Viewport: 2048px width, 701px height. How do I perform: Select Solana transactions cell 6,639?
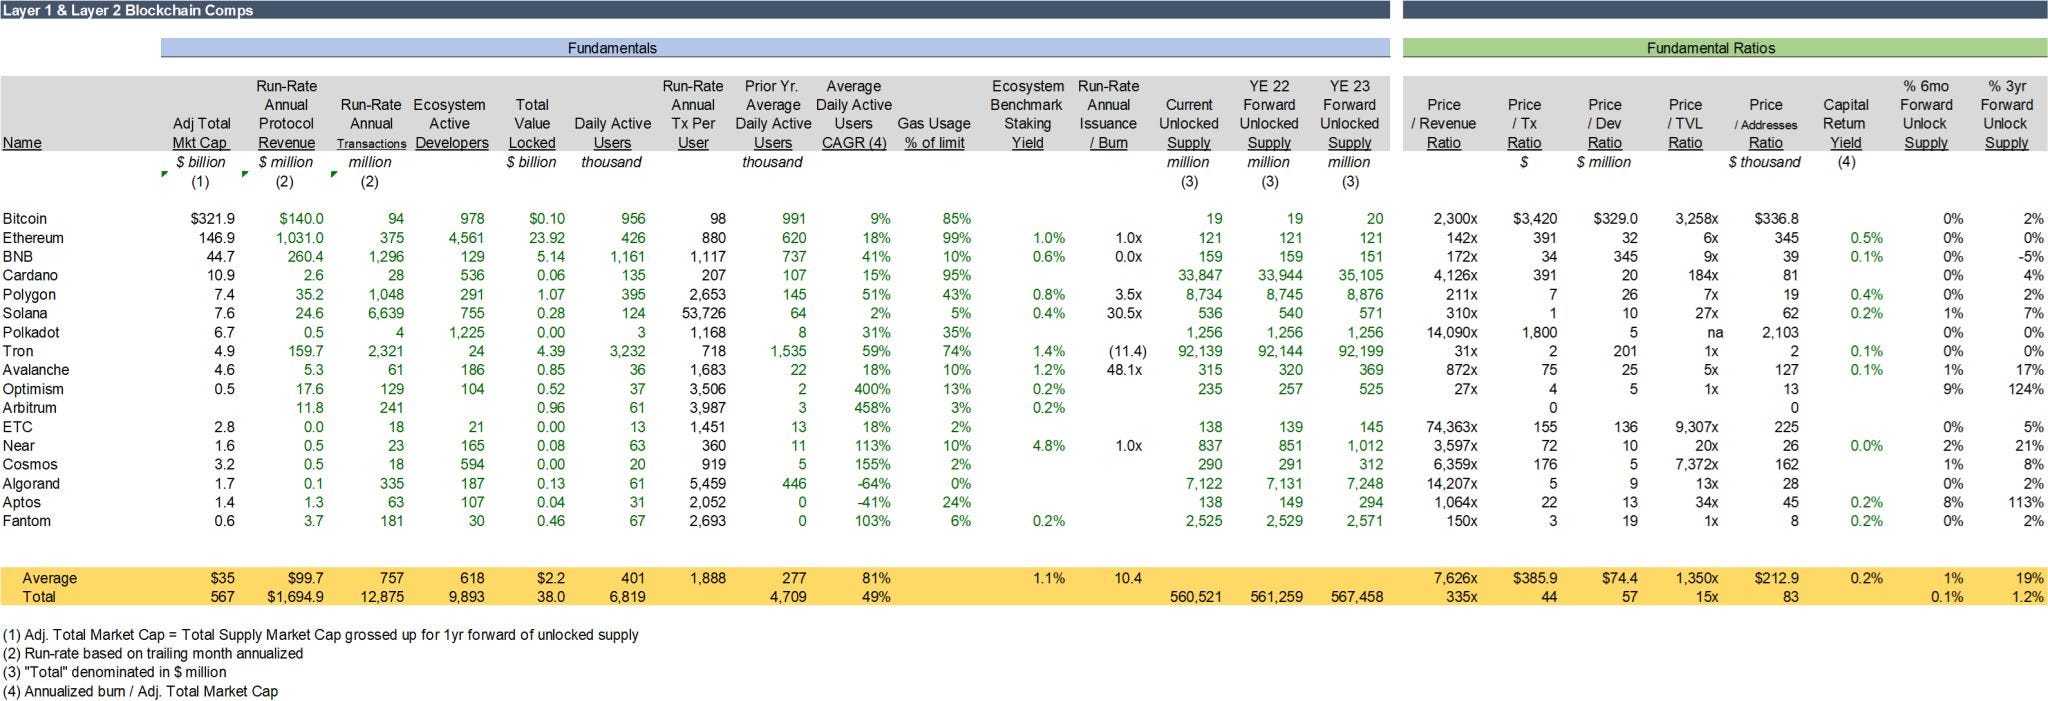point(385,313)
